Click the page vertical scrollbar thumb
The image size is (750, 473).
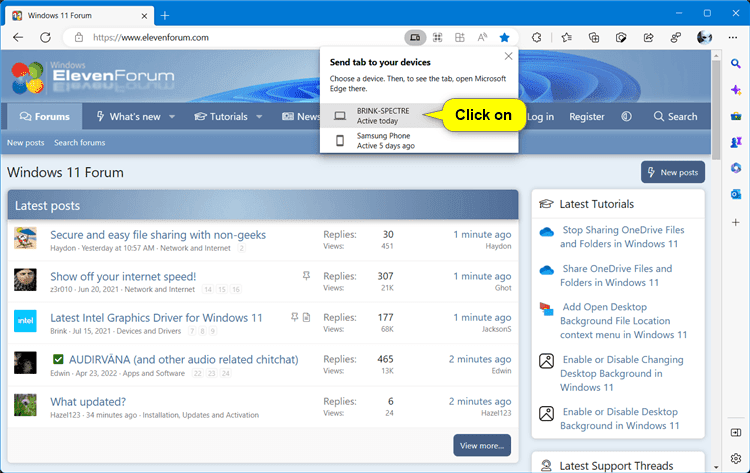pos(716,110)
